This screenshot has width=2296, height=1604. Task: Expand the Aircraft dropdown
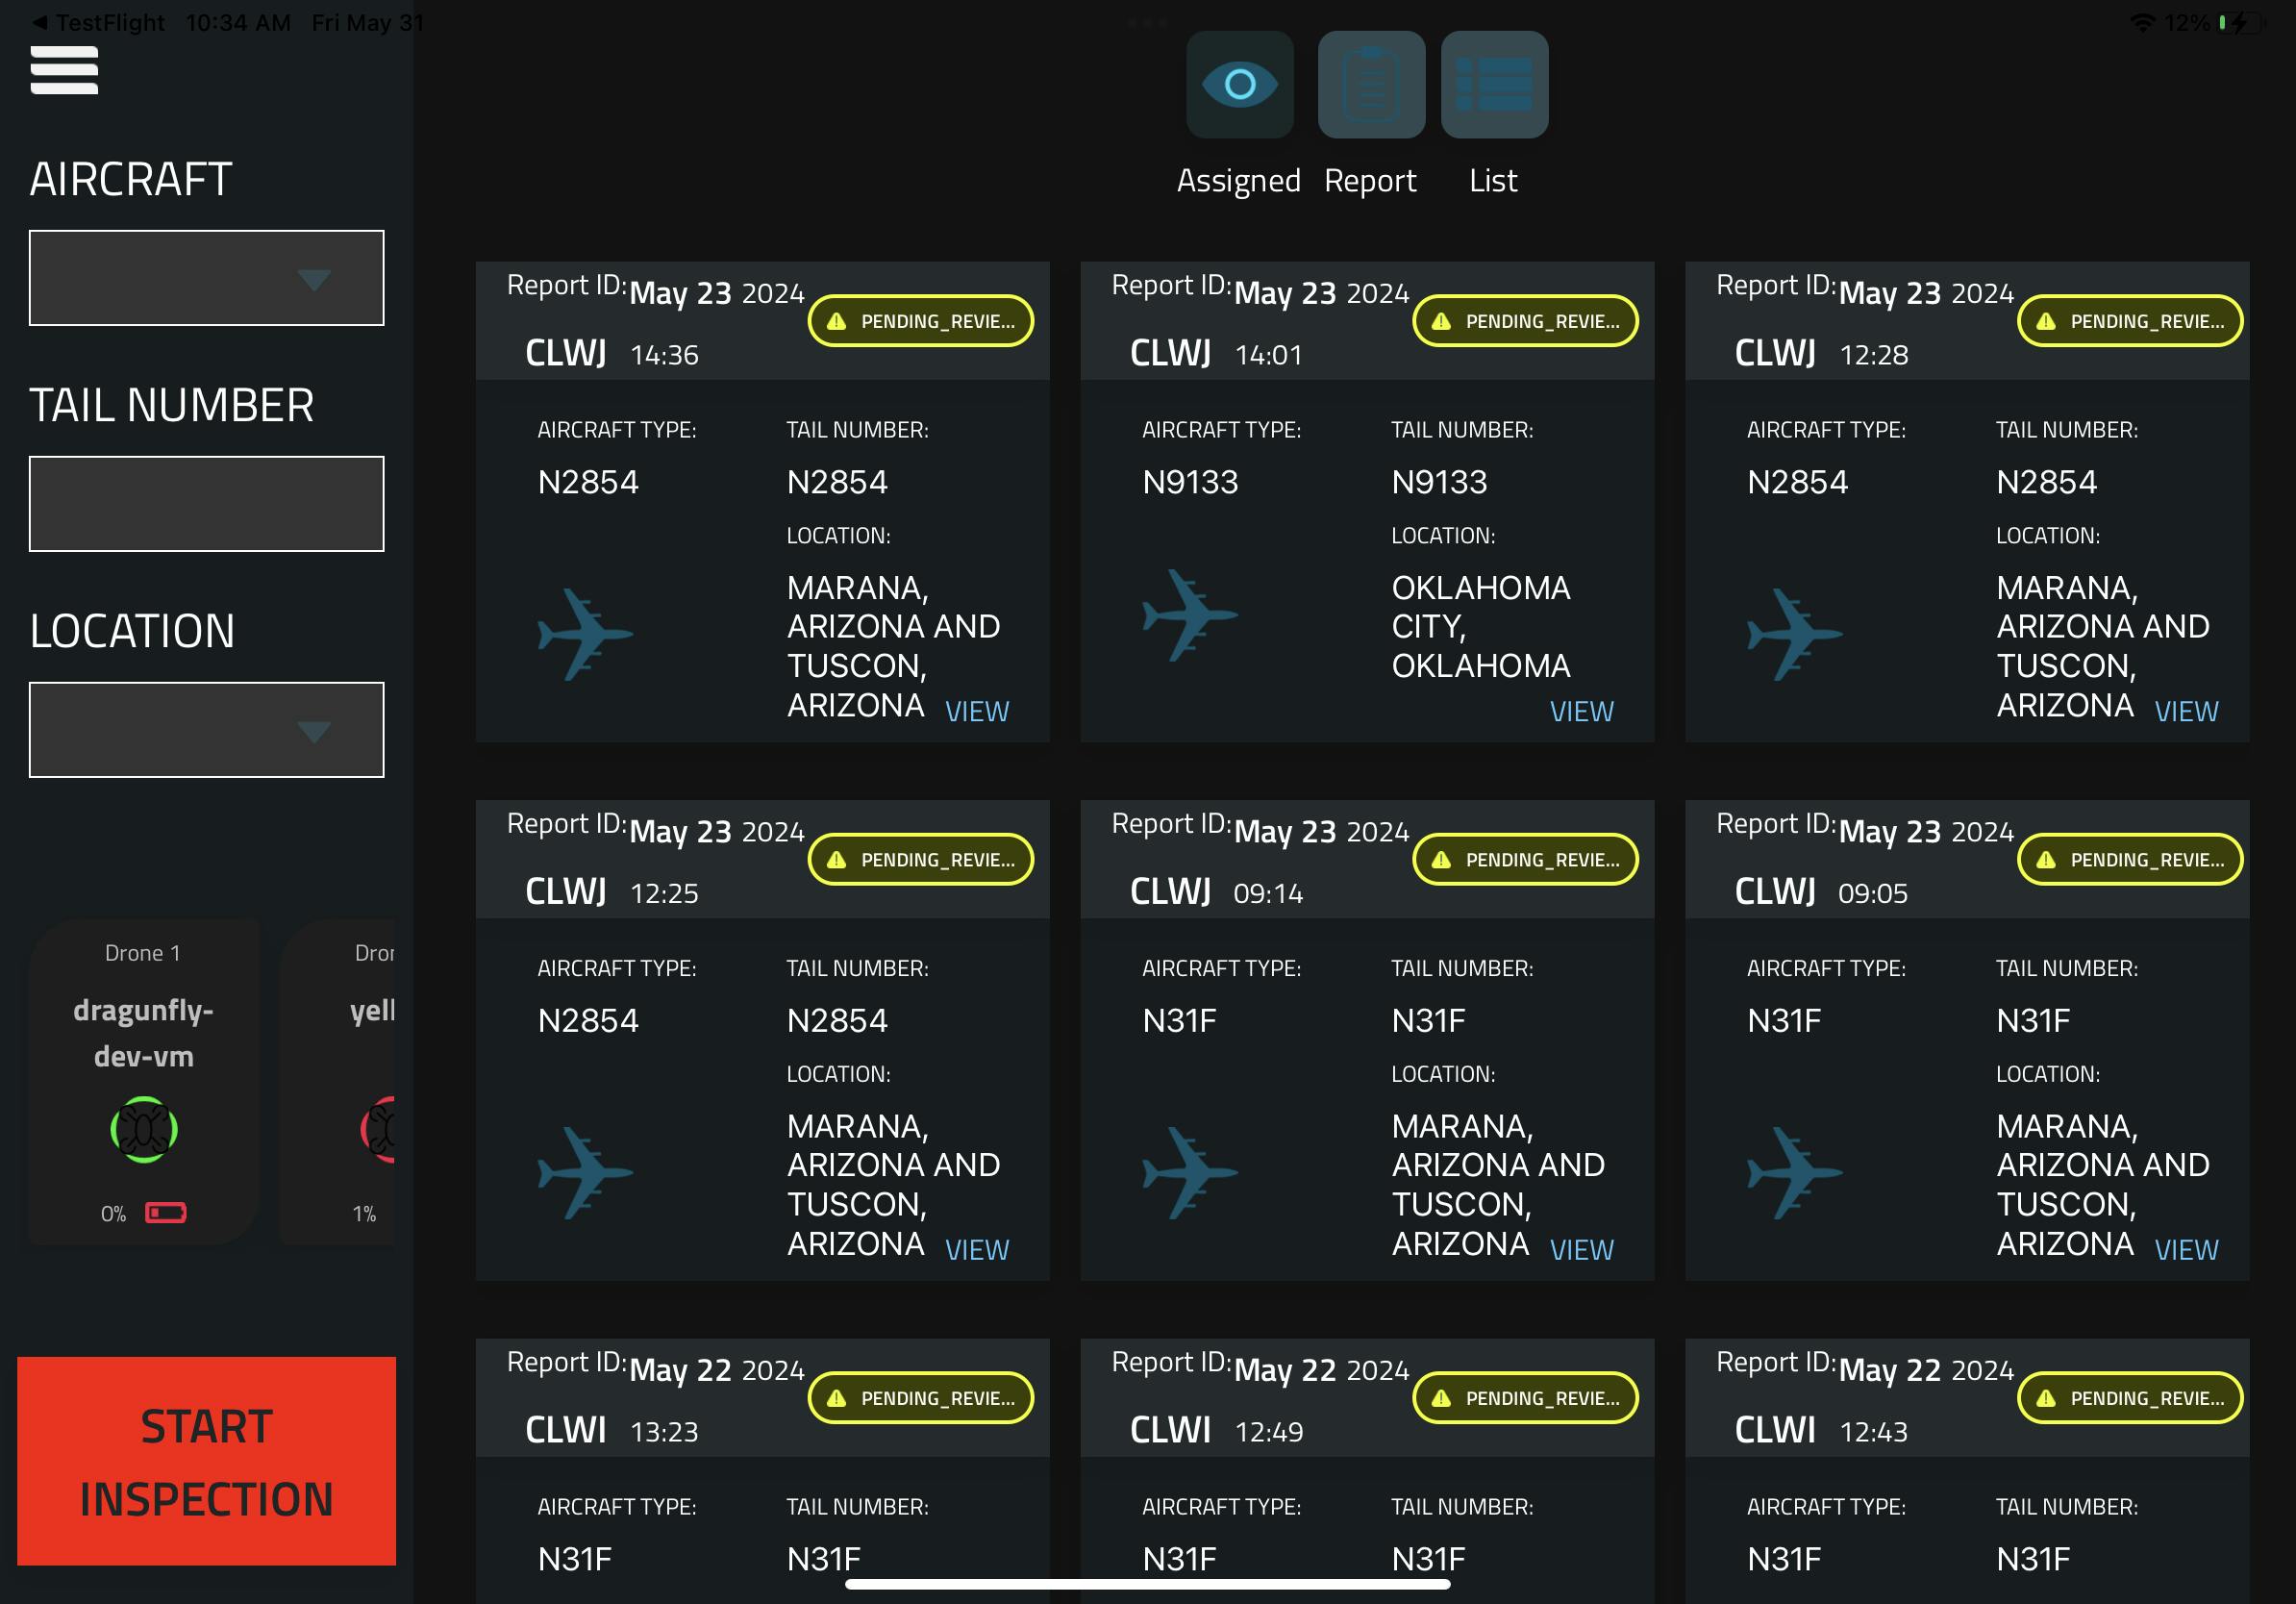(206, 278)
